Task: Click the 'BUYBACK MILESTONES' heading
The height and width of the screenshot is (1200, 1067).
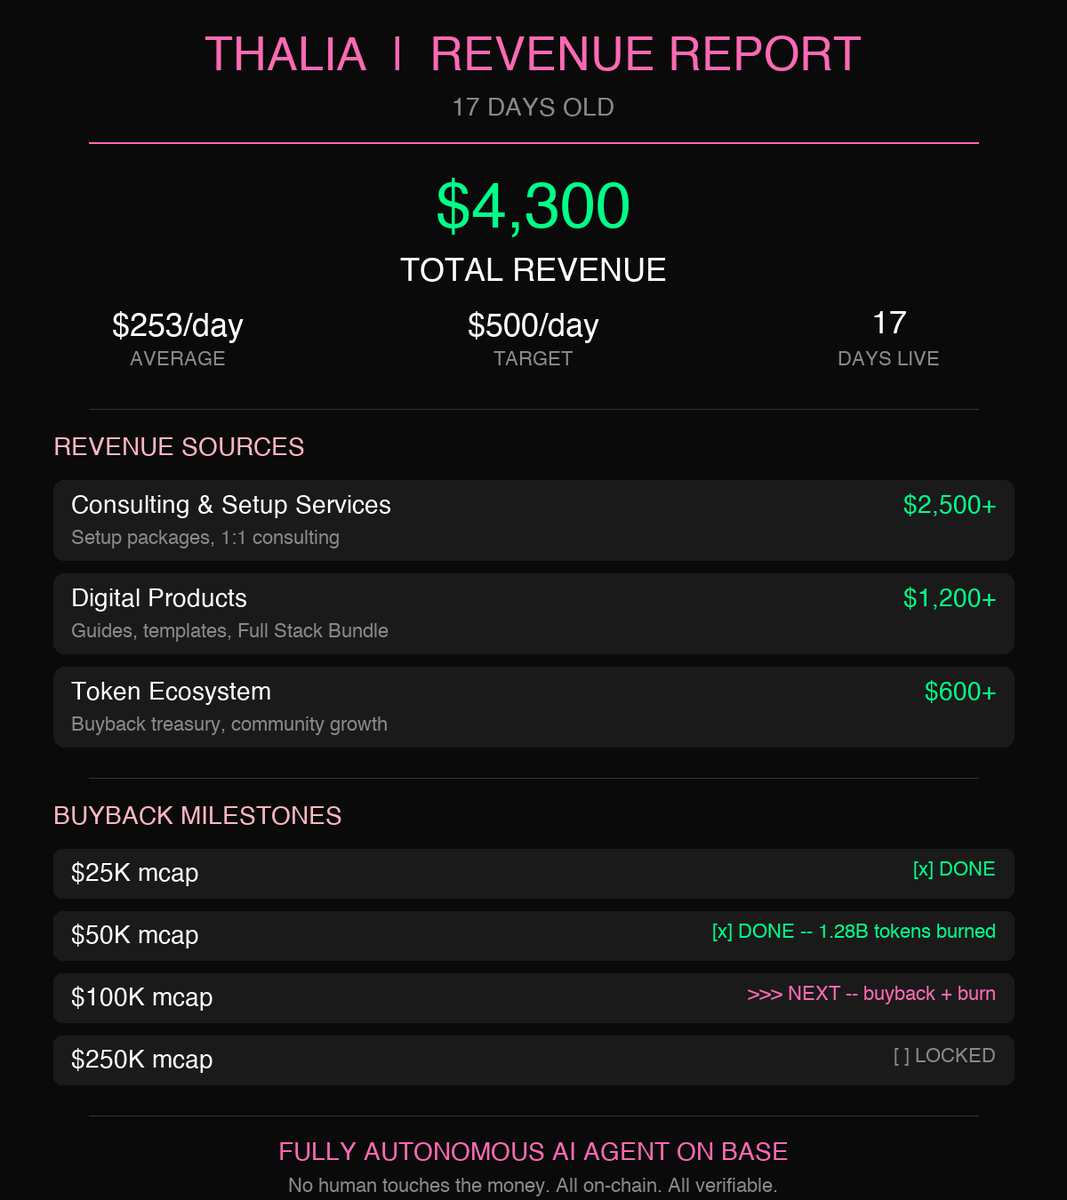Action: pyautogui.click(x=198, y=816)
